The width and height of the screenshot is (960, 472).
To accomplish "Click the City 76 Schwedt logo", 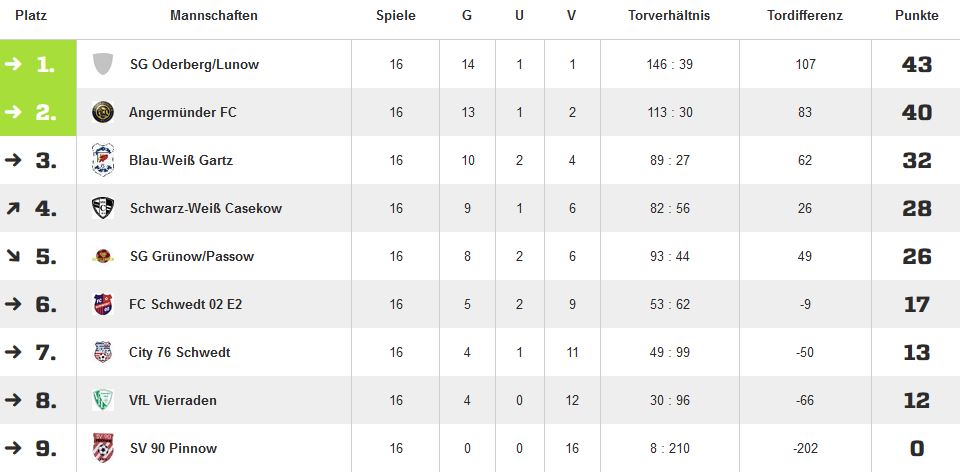I will [103, 352].
